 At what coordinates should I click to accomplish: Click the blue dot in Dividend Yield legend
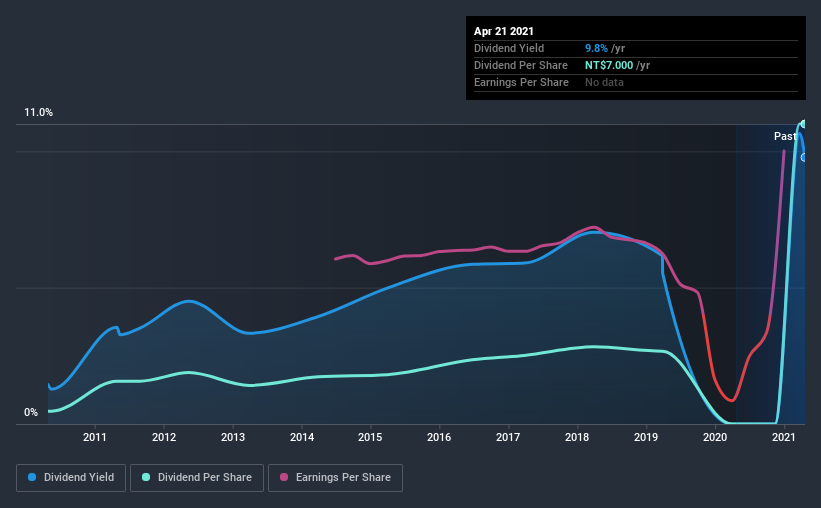pyautogui.click(x=30, y=478)
